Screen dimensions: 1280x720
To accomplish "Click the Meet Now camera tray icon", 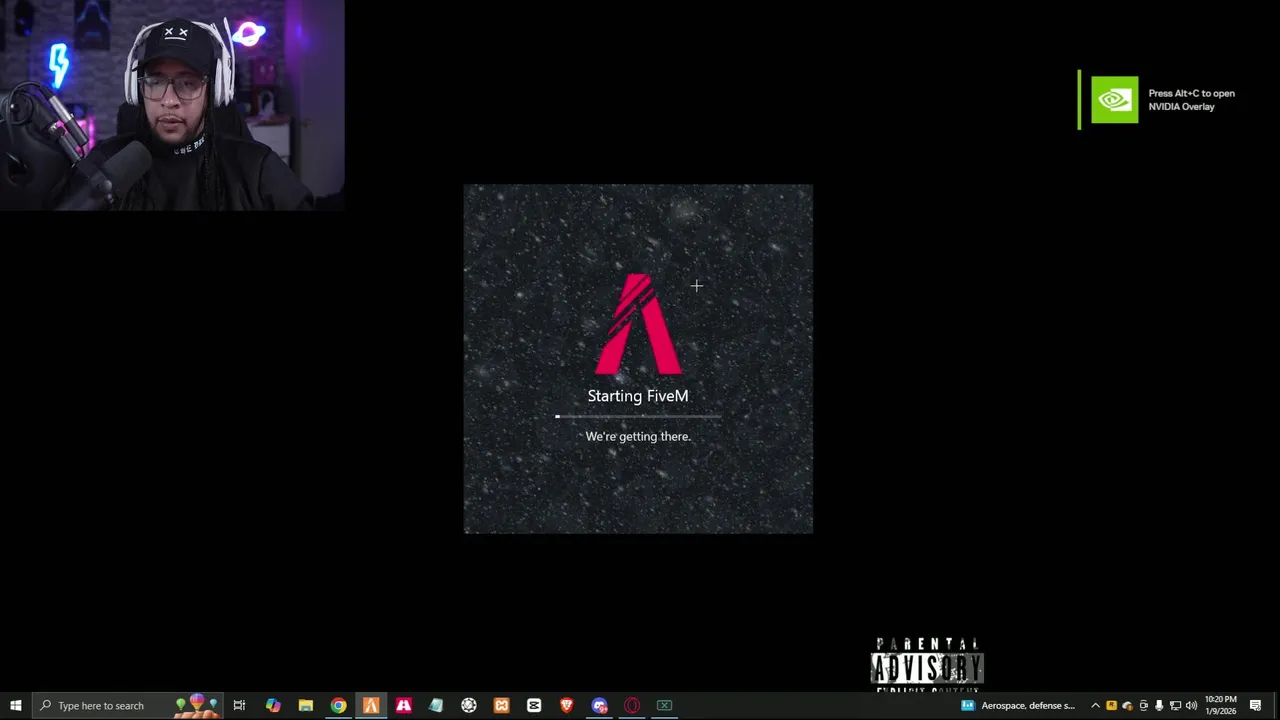I will pos(1144,705).
